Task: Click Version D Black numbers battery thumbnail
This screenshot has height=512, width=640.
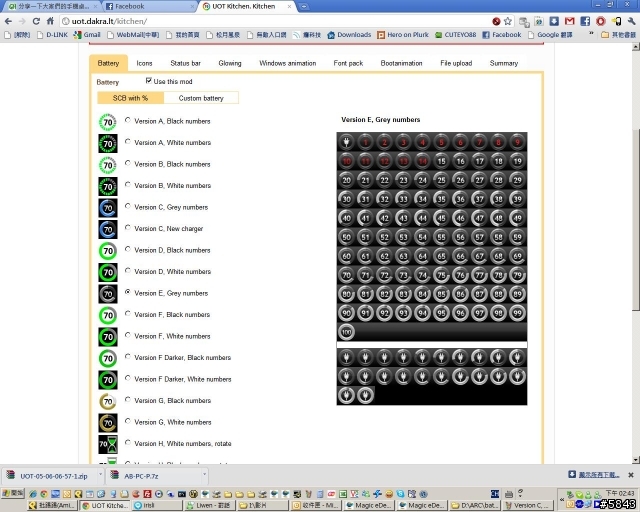Action: tap(107, 251)
